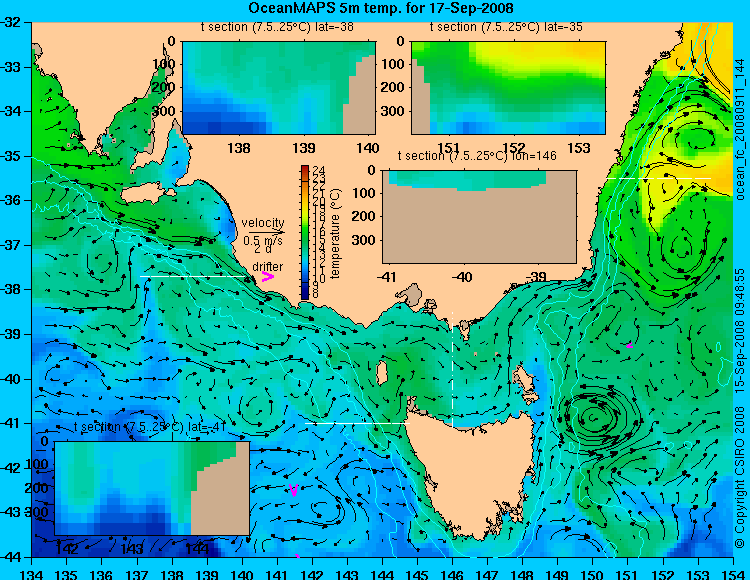
Task: Click the '-42' latitude axis label
Action: coord(10,468)
